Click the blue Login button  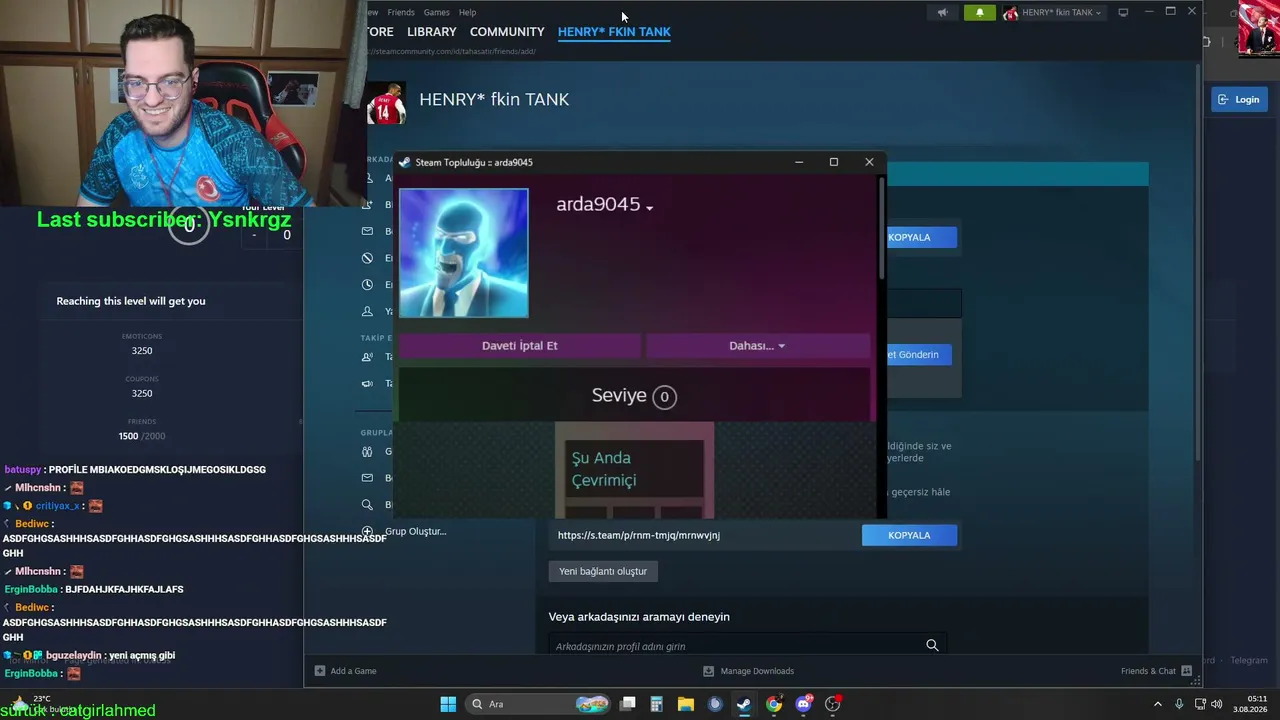point(1239,99)
